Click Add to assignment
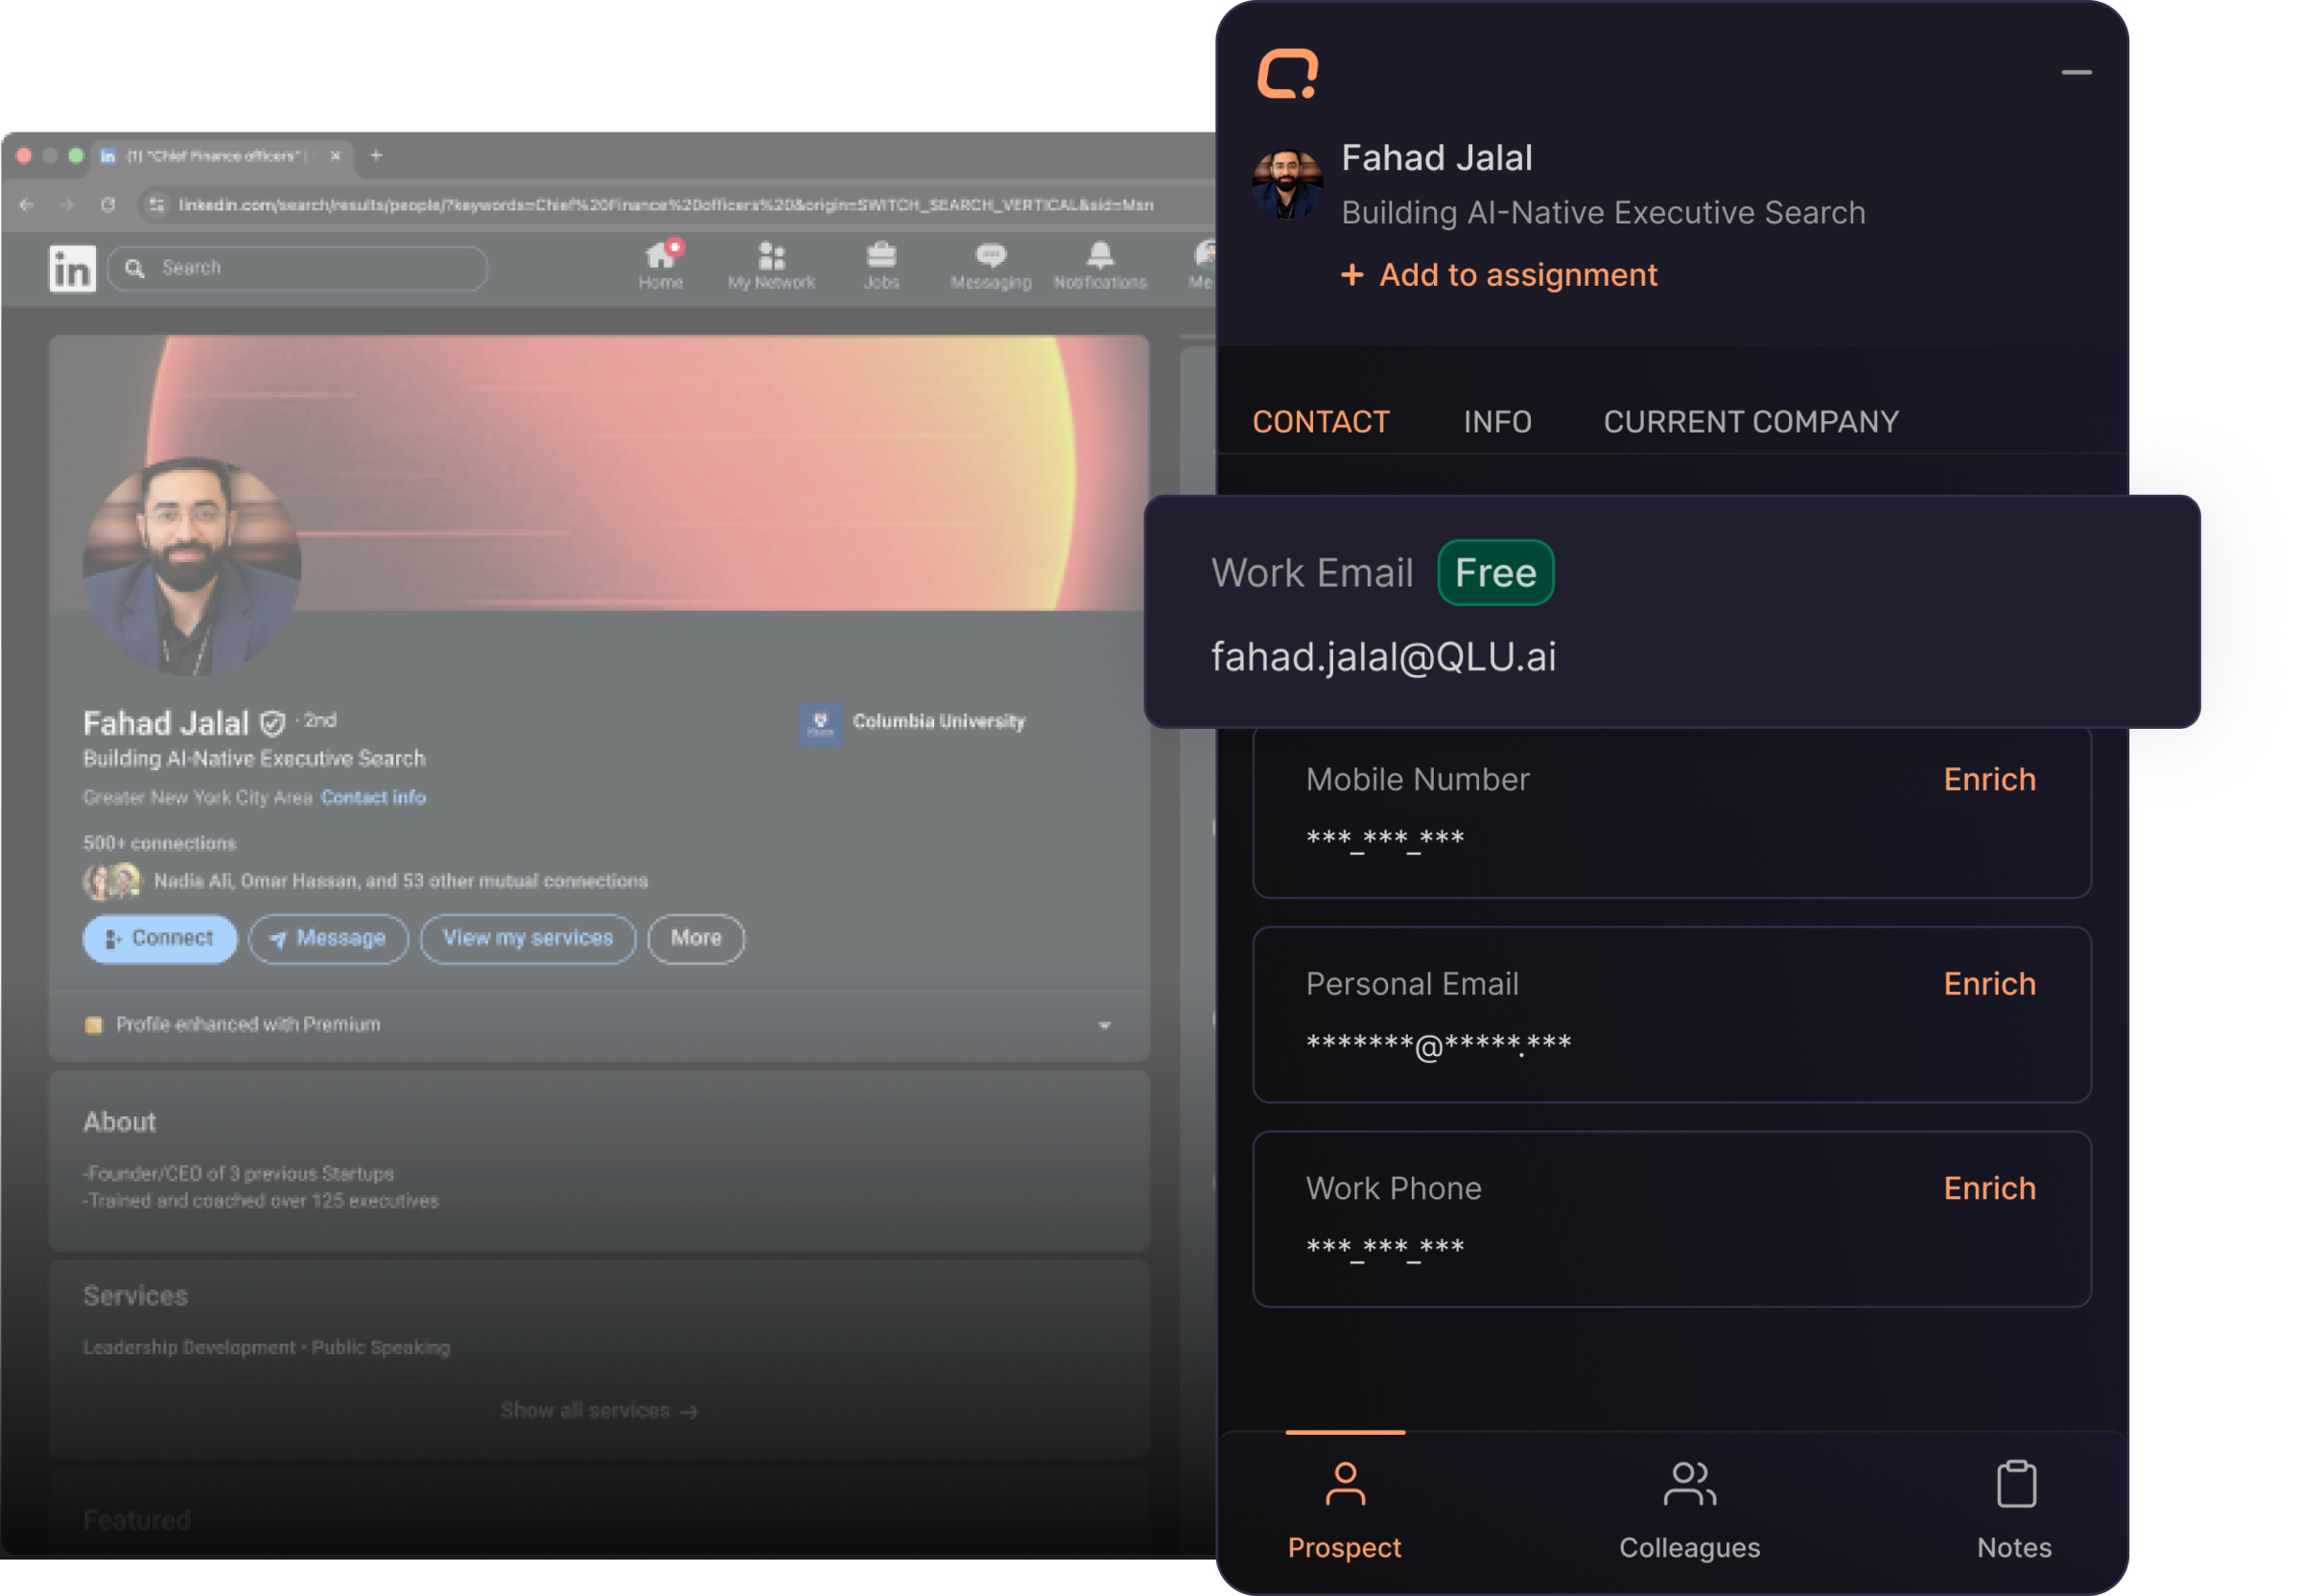 1498,275
